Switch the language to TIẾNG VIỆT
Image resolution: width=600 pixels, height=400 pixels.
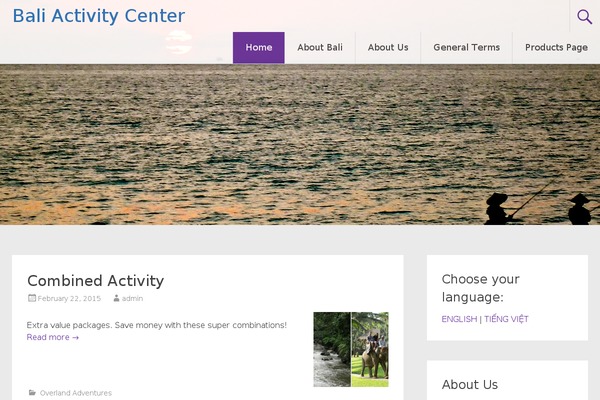(x=506, y=318)
